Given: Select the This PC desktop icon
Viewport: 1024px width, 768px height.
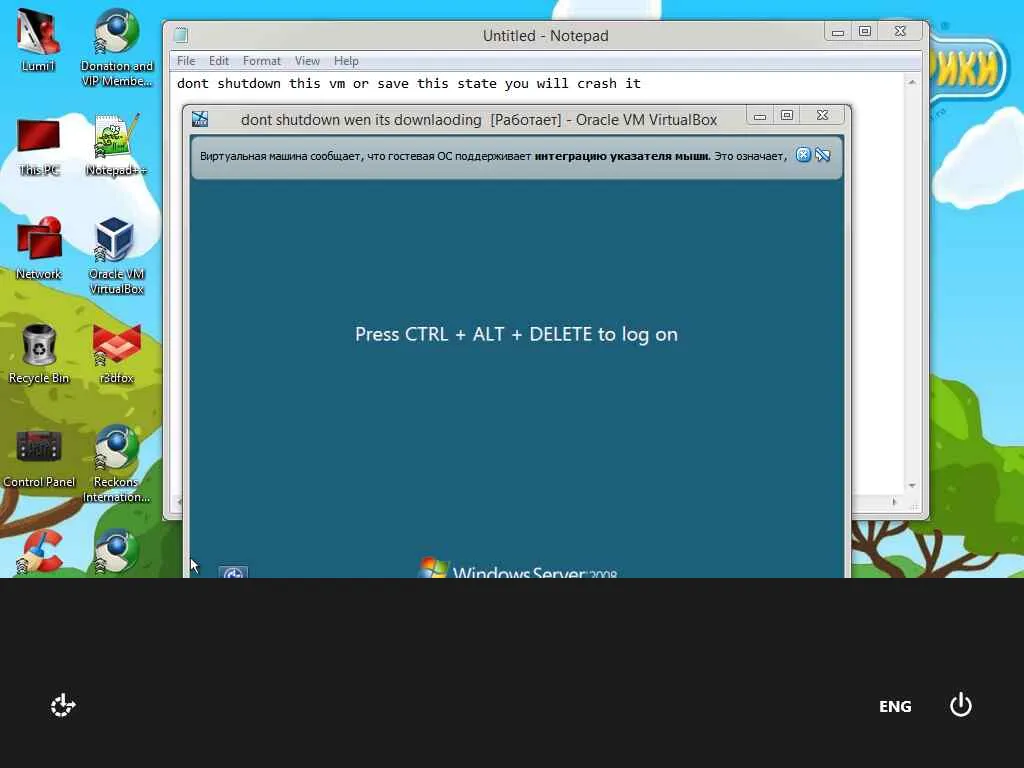Looking at the screenshot, I should (x=39, y=147).
